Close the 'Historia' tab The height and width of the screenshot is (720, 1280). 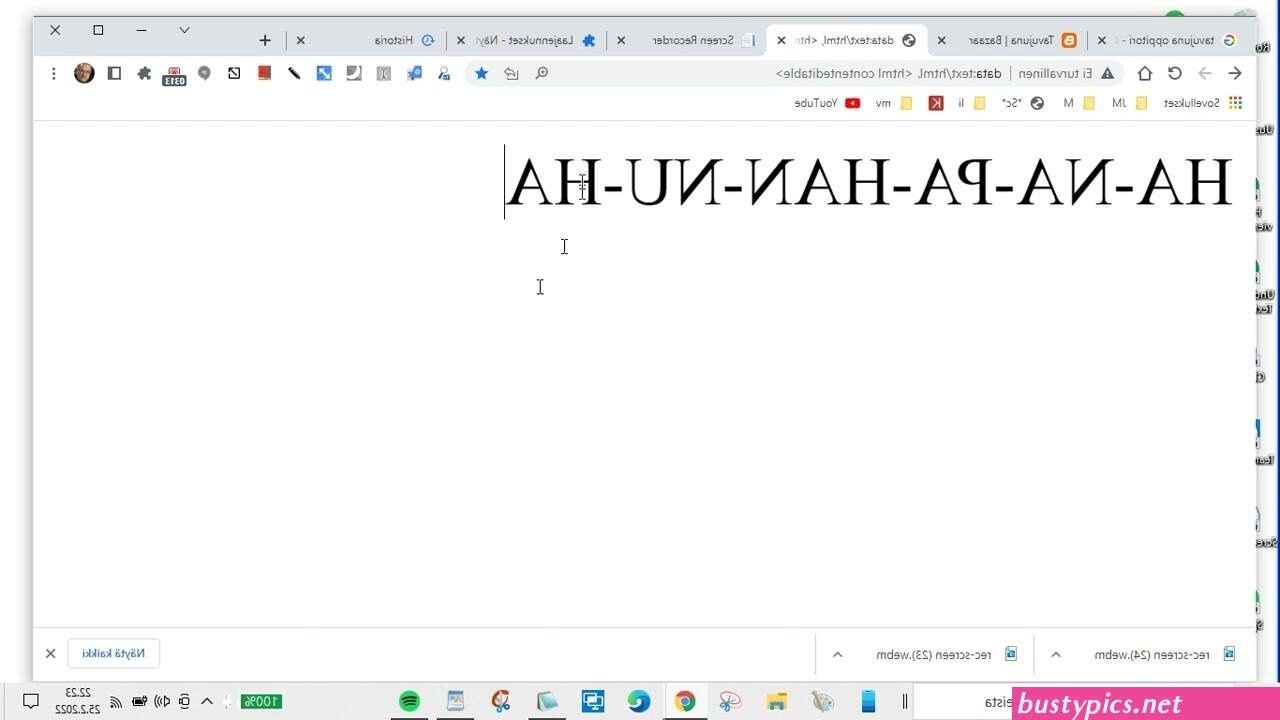[x=300, y=40]
